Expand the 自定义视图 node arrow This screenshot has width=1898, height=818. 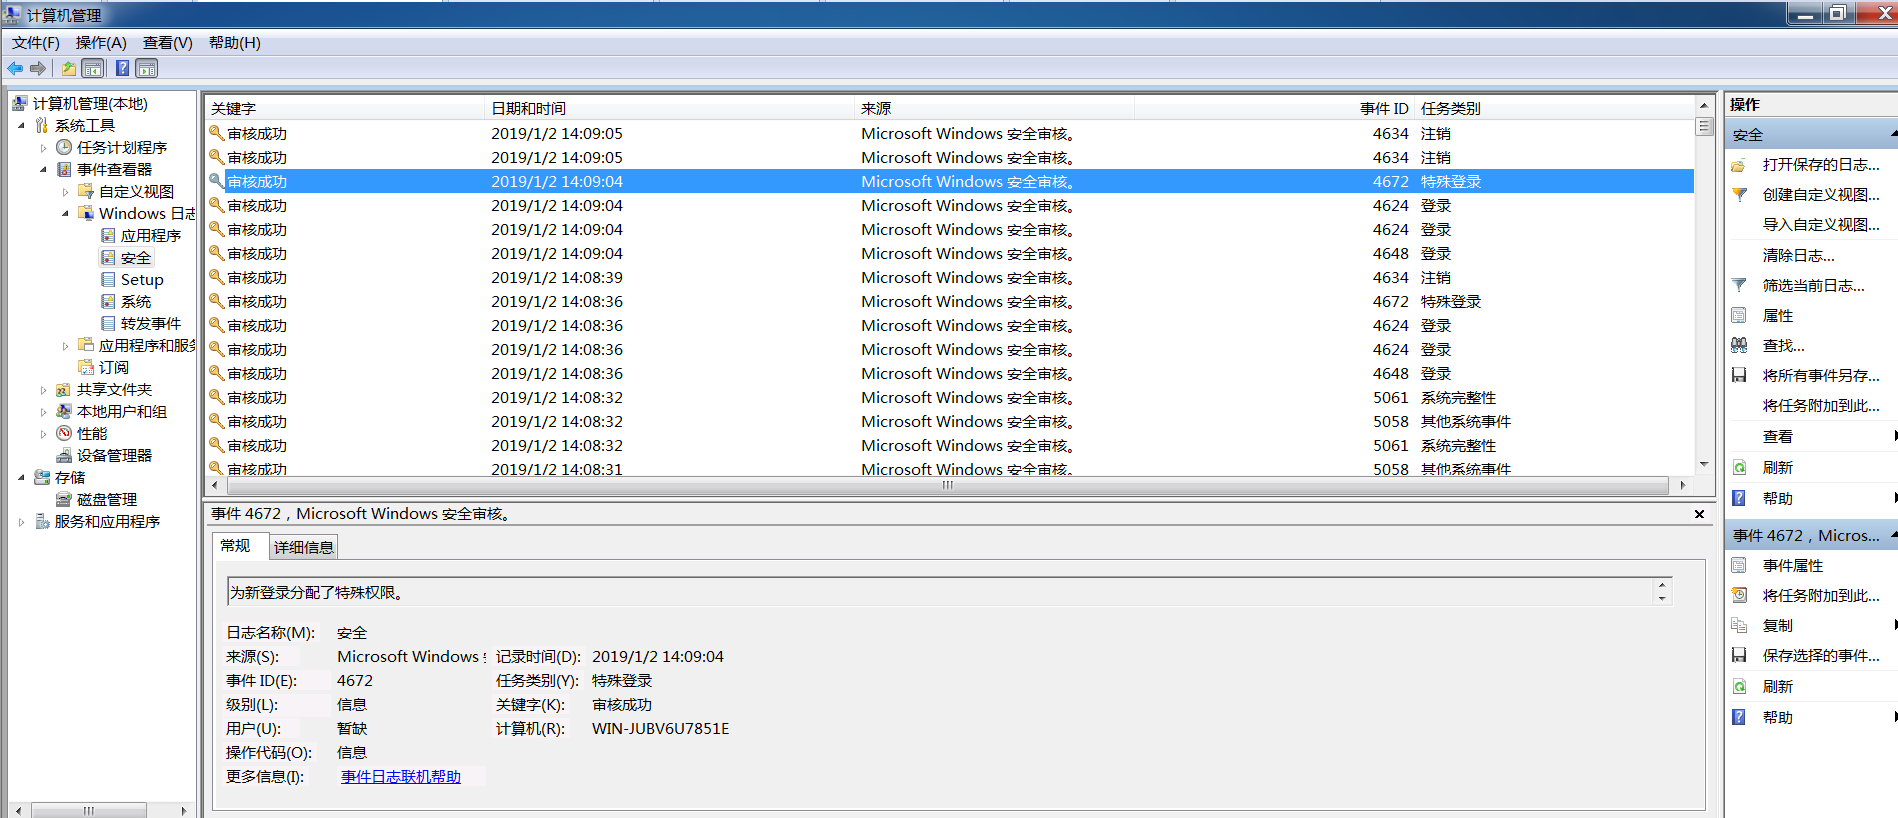click(x=65, y=191)
